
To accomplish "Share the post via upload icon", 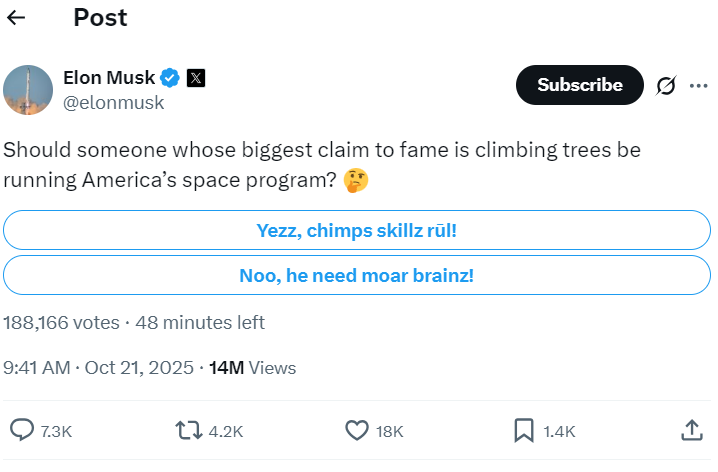I will [x=691, y=431].
